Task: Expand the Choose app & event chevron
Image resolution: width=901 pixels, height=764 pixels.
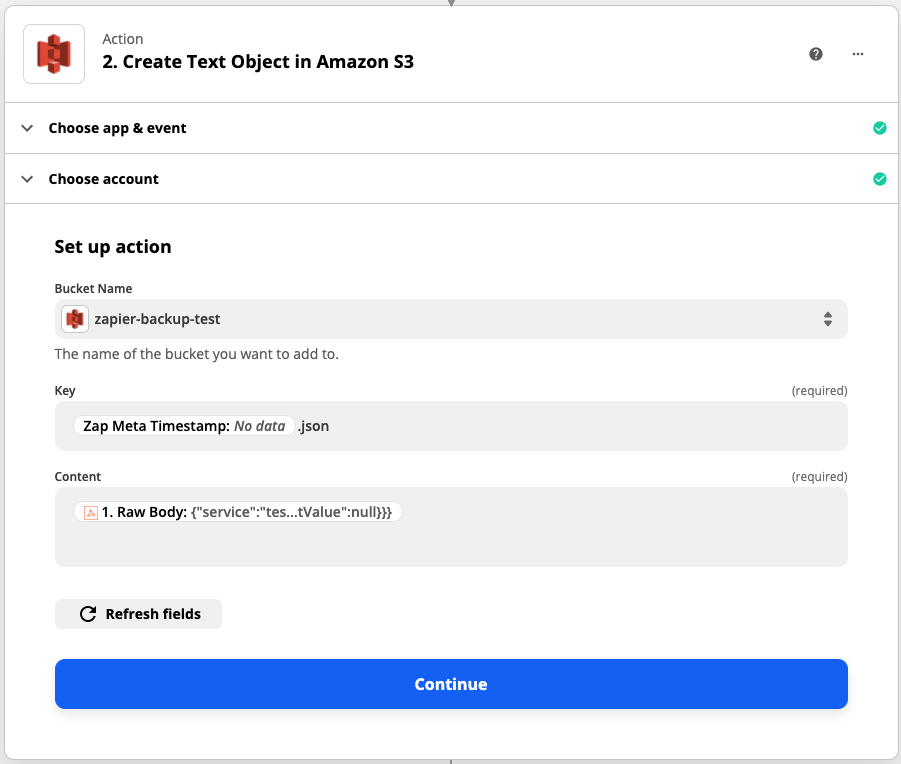Action: pos(28,128)
